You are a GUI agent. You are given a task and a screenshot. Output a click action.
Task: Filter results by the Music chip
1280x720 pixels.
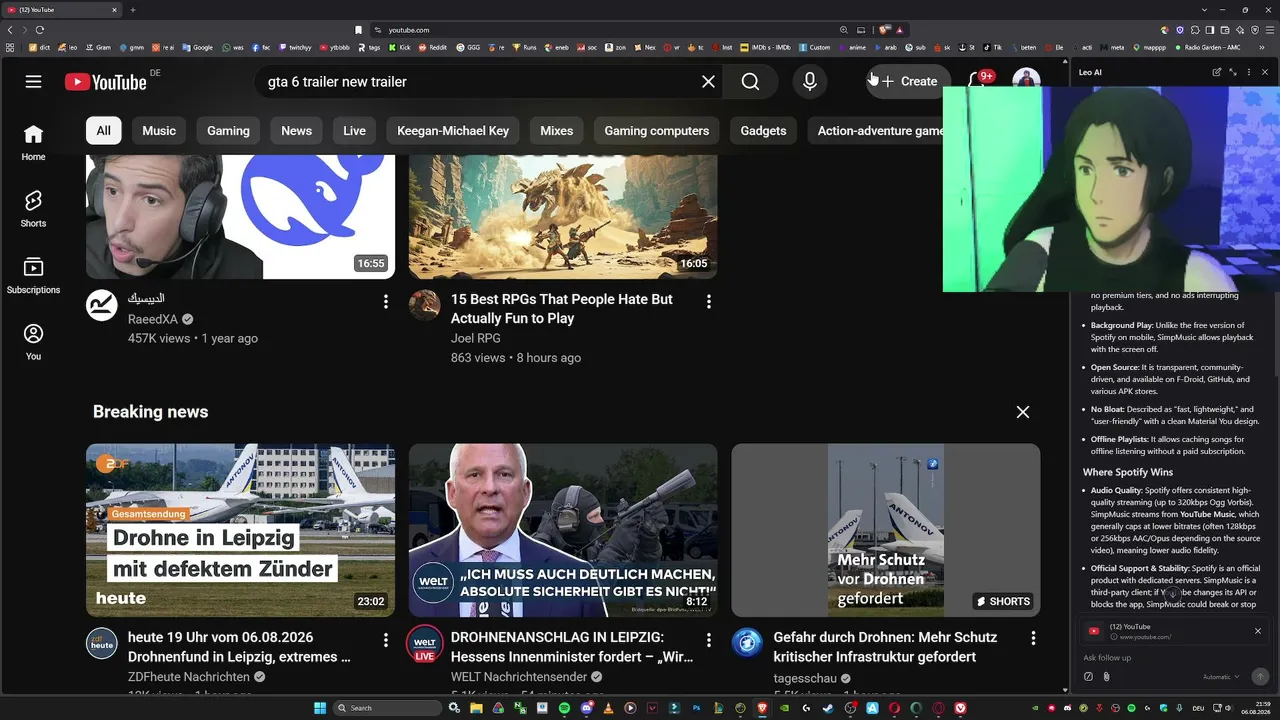click(x=159, y=131)
